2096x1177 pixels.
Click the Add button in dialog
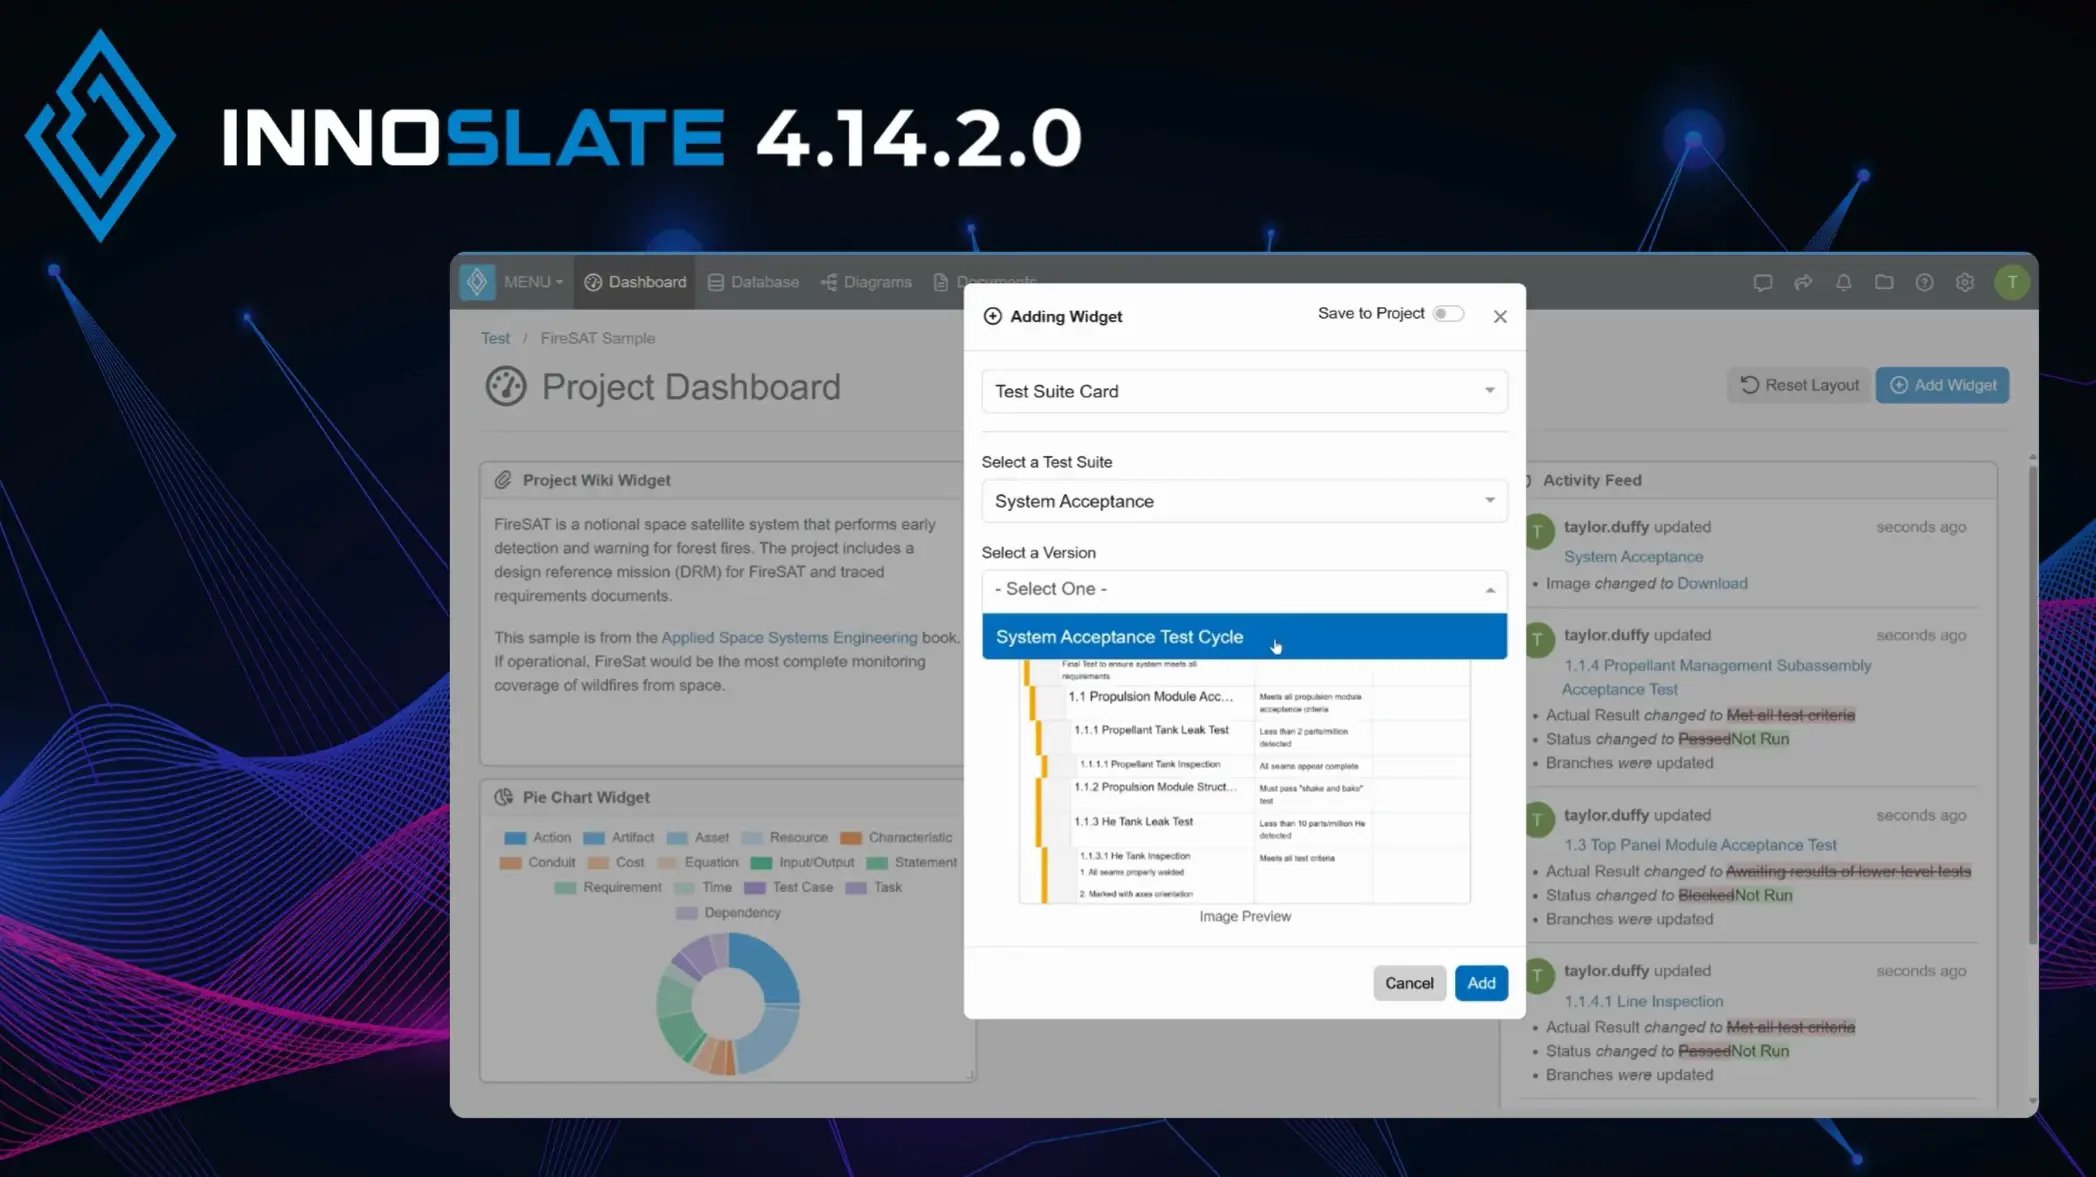pyautogui.click(x=1481, y=983)
